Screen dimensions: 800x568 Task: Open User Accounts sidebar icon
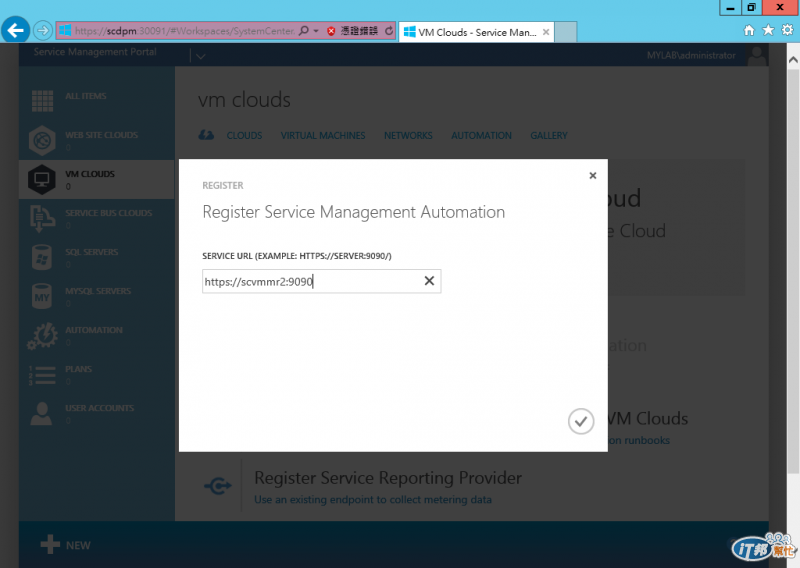click(41, 414)
